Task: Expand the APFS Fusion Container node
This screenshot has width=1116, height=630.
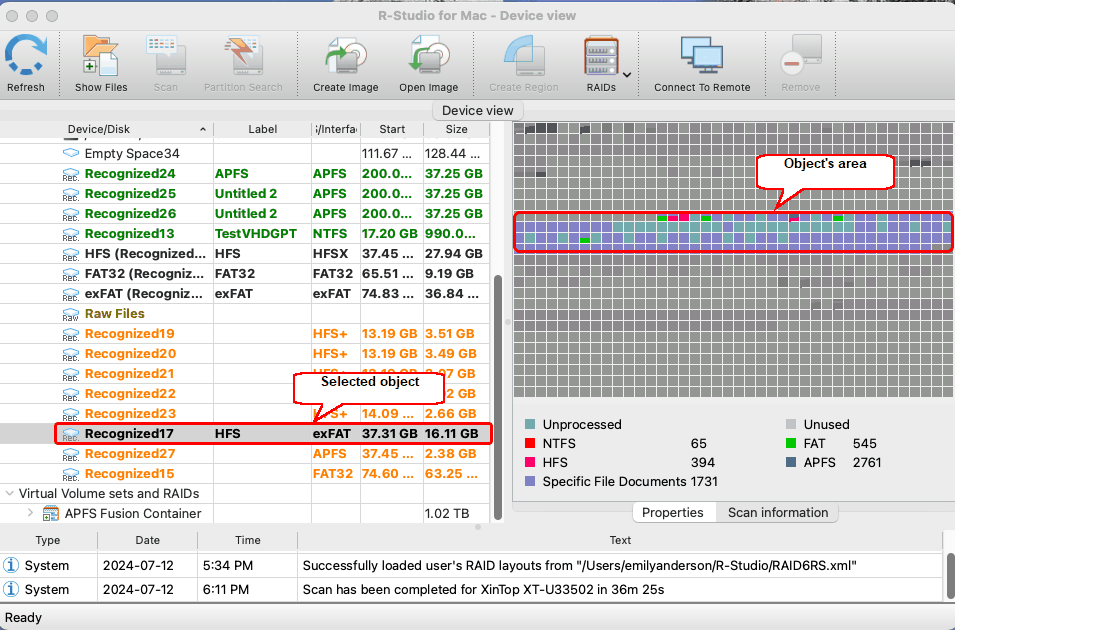Action: coord(30,513)
